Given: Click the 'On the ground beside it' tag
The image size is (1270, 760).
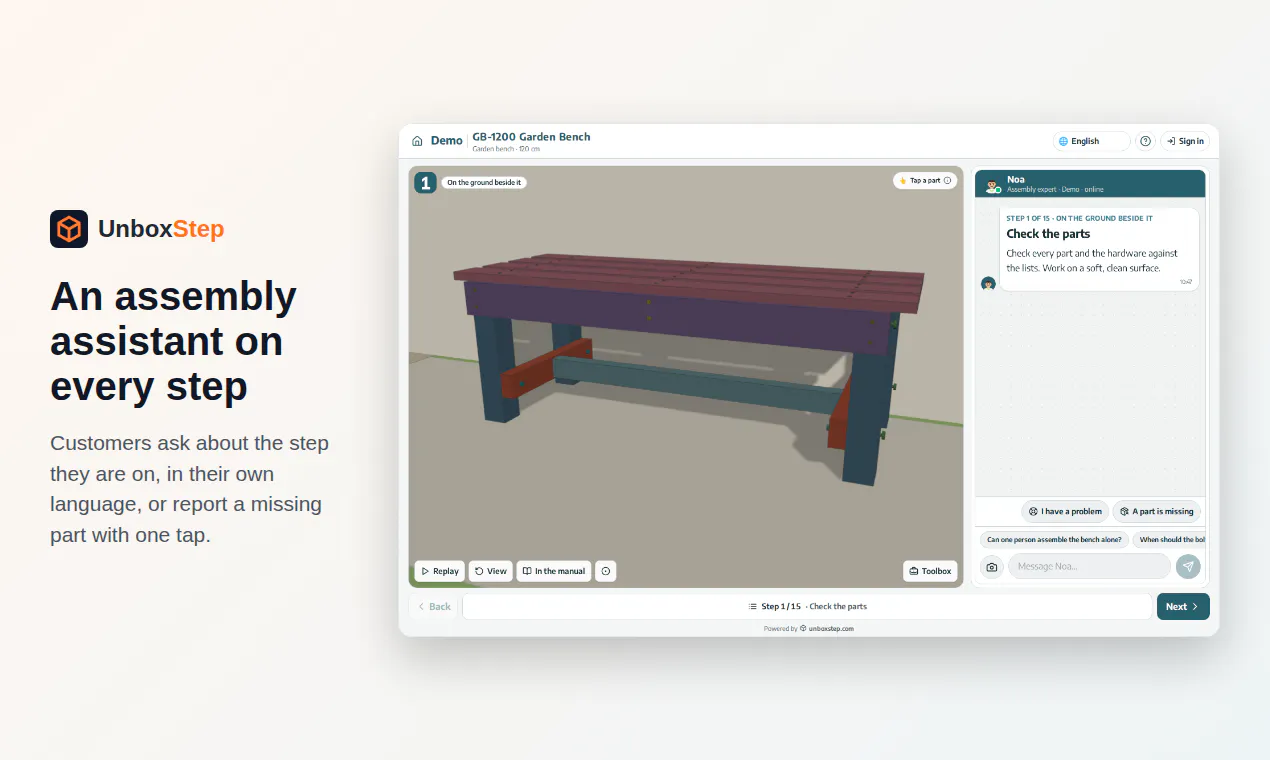Looking at the screenshot, I should (x=484, y=183).
